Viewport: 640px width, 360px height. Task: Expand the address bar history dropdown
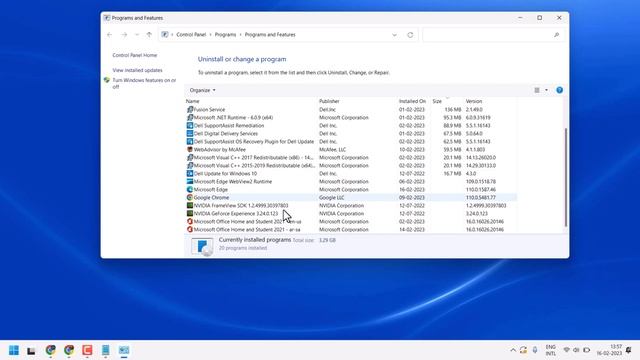394,35
